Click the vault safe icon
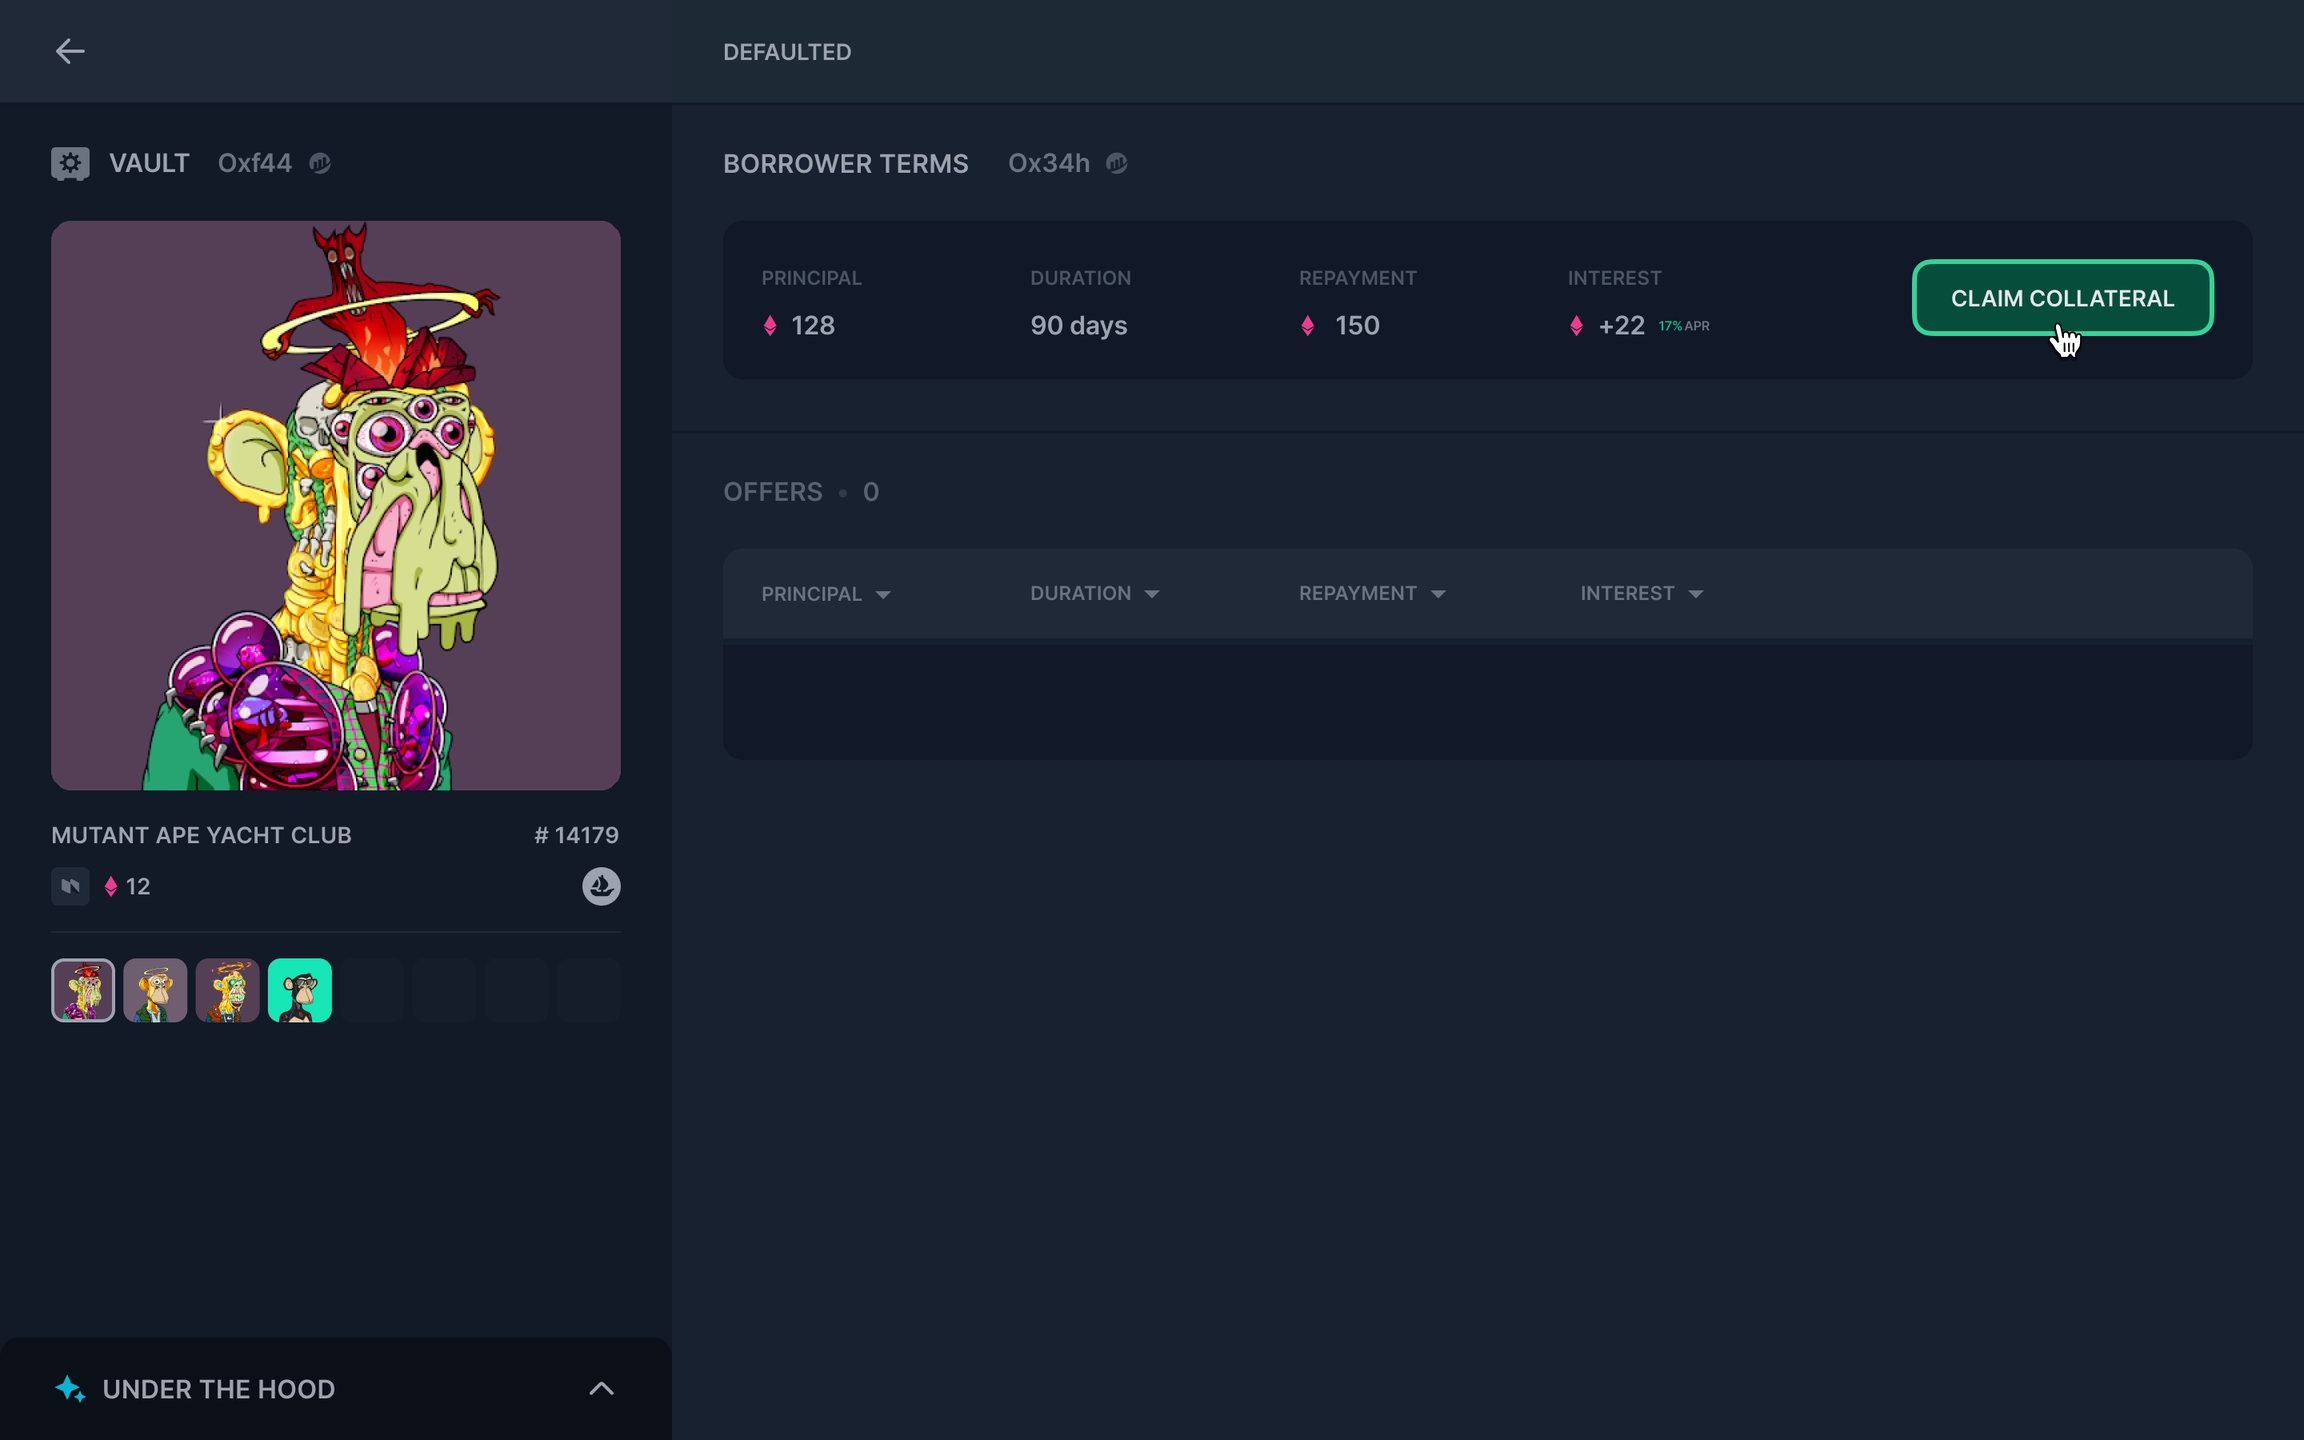 70,163
